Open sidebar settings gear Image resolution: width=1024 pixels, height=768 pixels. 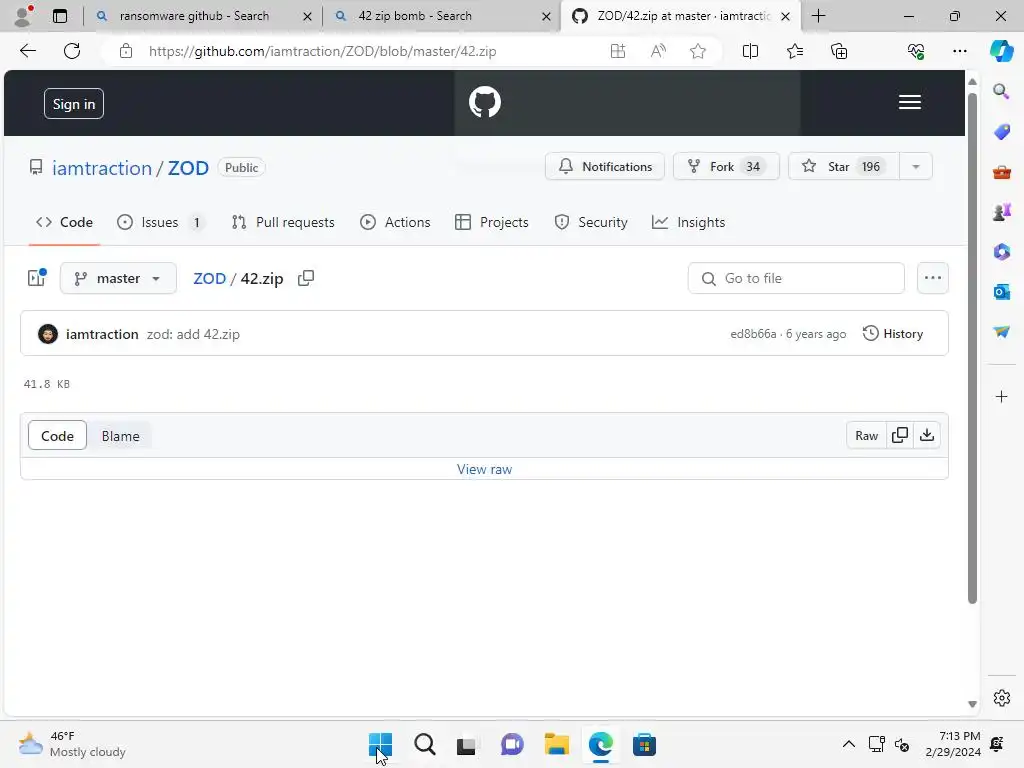[1002, 698]
